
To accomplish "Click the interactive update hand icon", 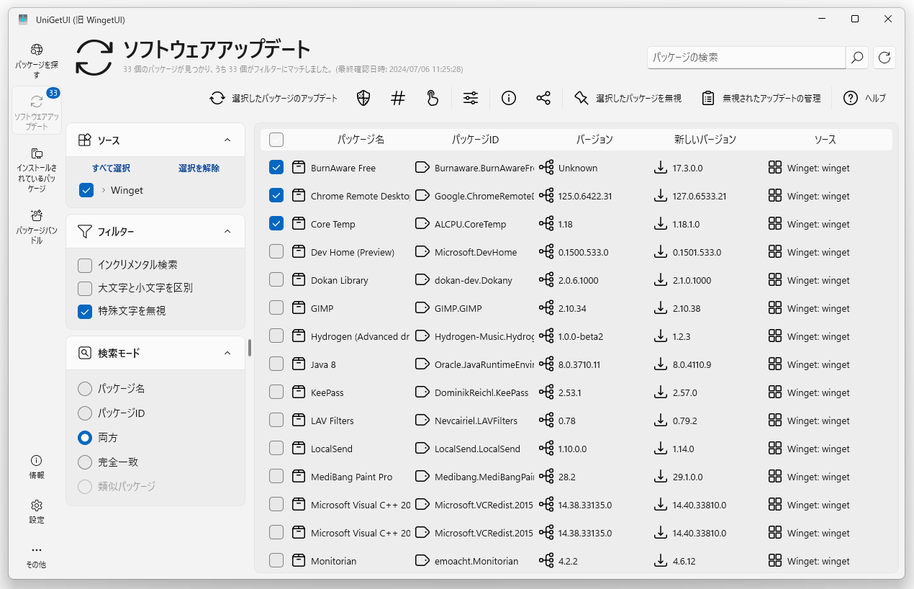I will [x=432, y=98].
